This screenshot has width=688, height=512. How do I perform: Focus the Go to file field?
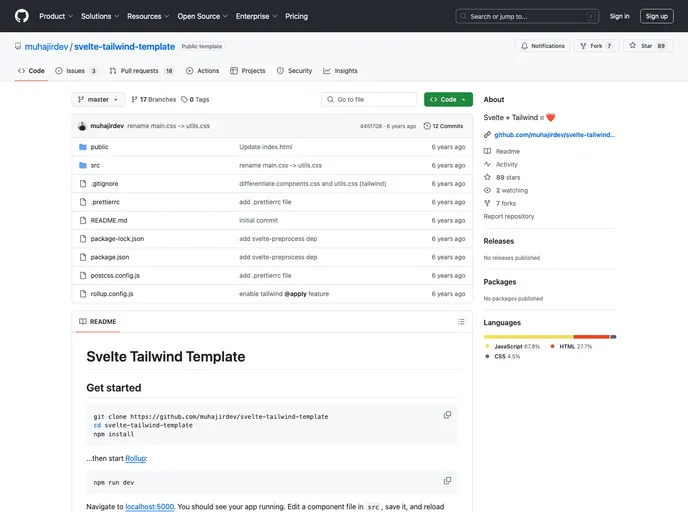pos(369,100)
